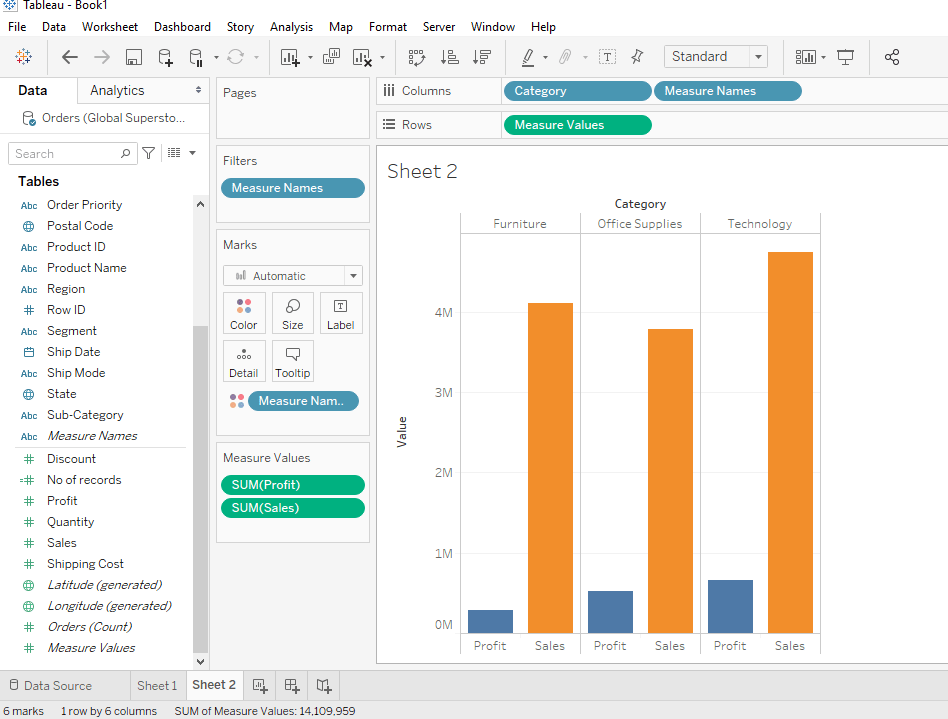Click the Measure Names filter pill
Viewport: 948px width, 719px height.
[x=292, y=187]
